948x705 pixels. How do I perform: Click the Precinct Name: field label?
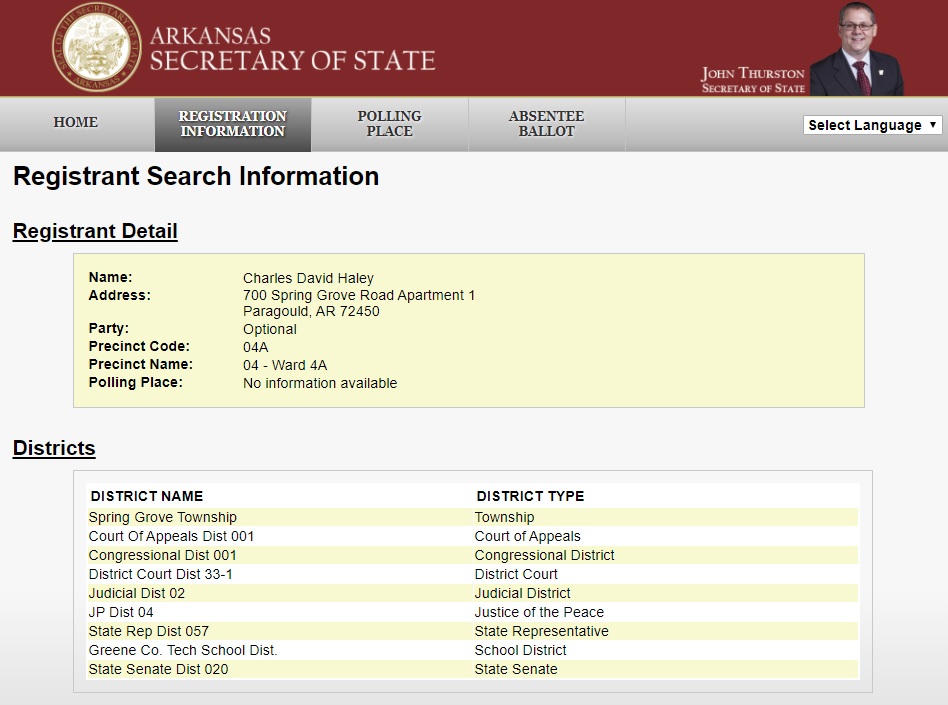(141, 364)
